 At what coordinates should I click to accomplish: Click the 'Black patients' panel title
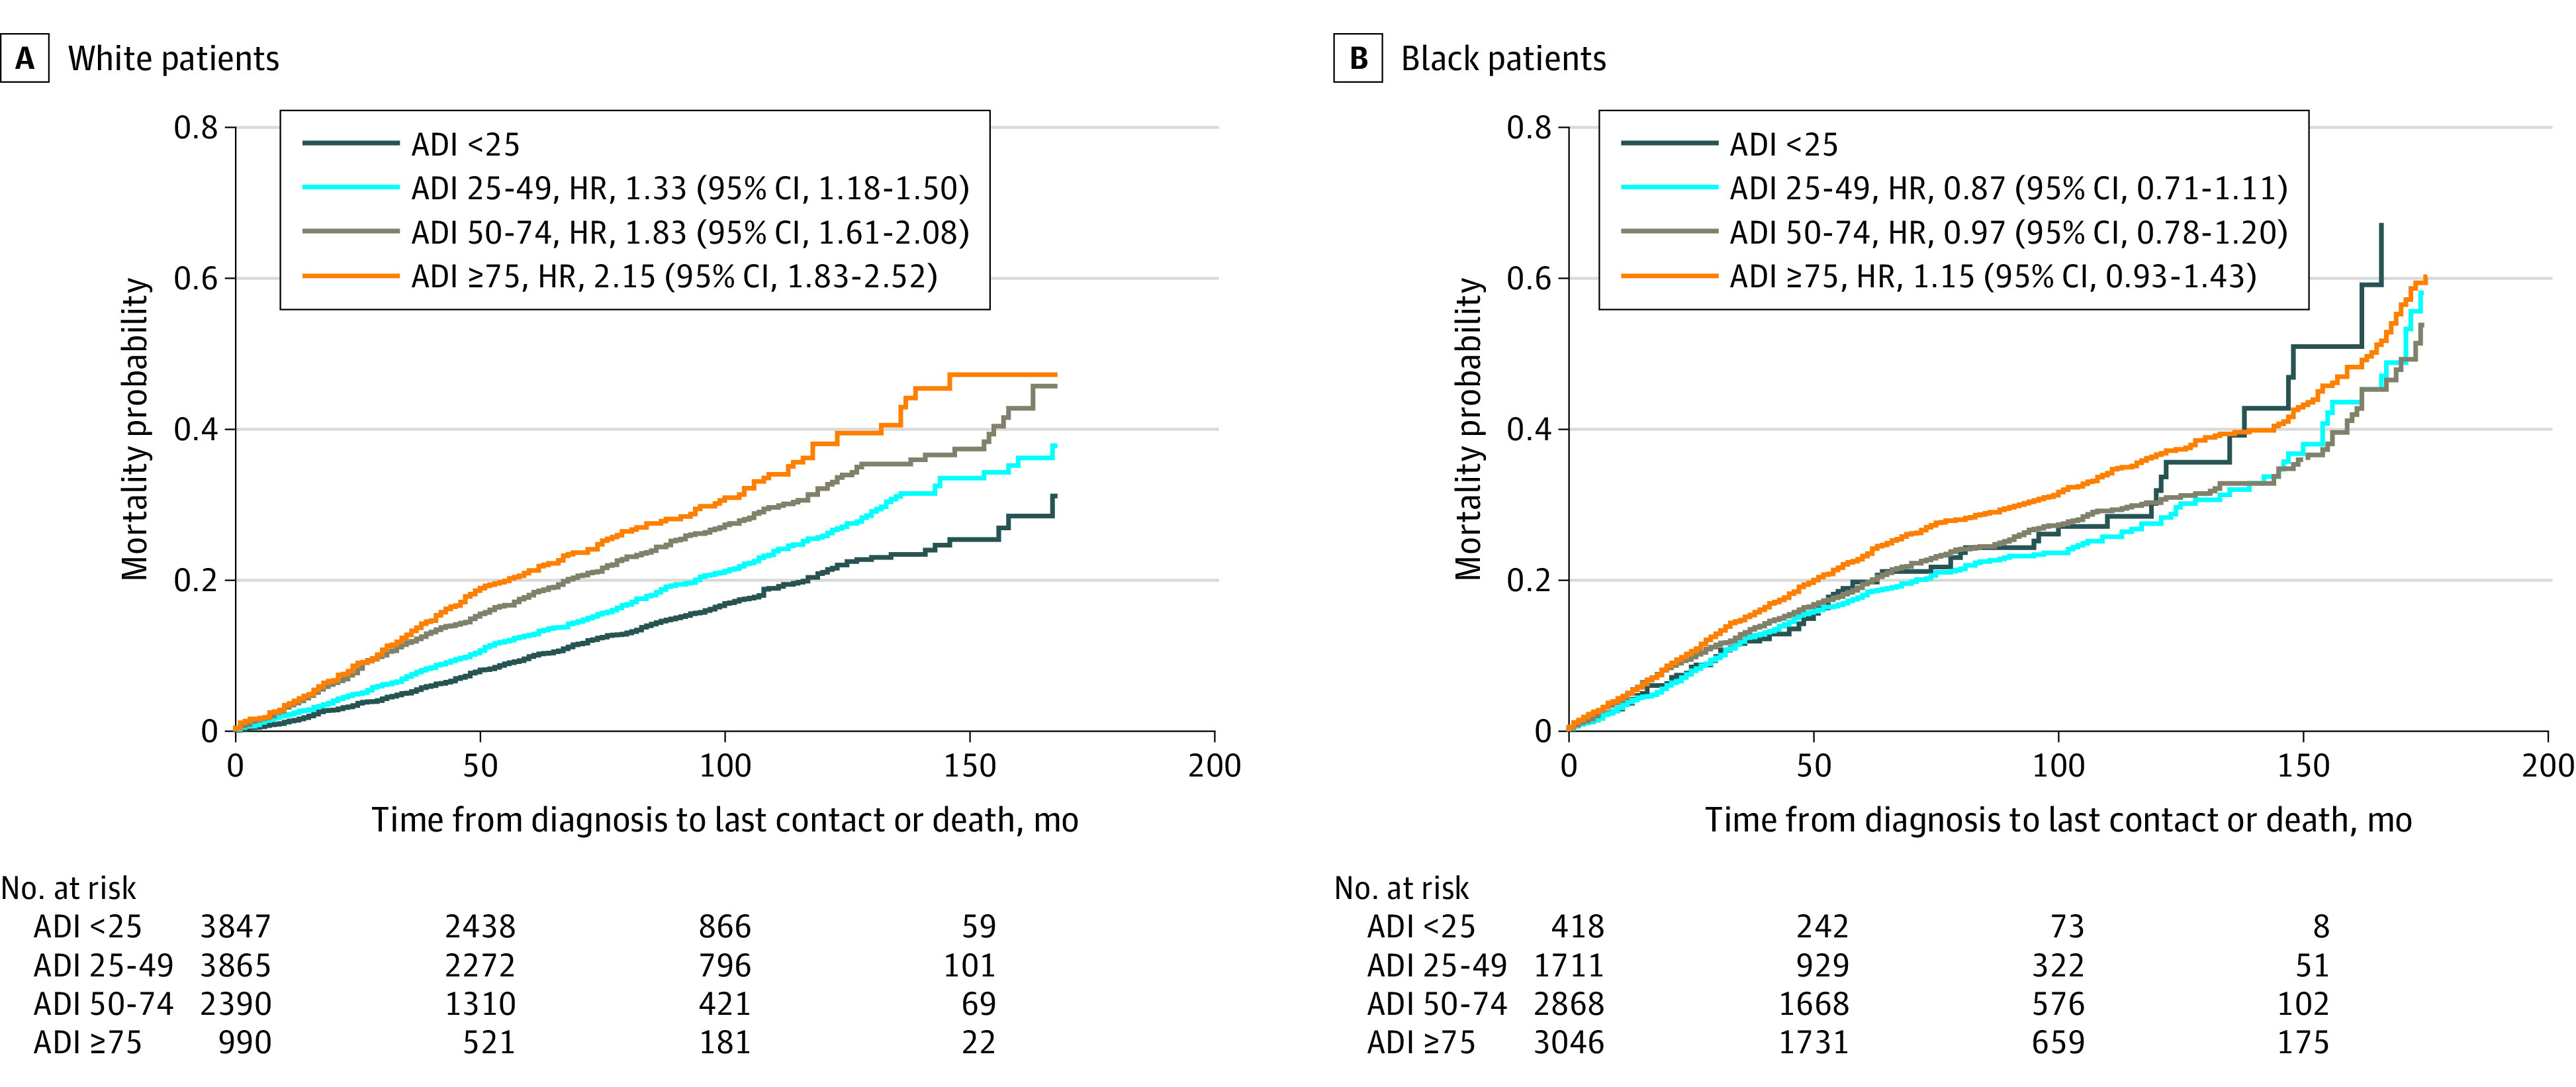[1503, 59]
